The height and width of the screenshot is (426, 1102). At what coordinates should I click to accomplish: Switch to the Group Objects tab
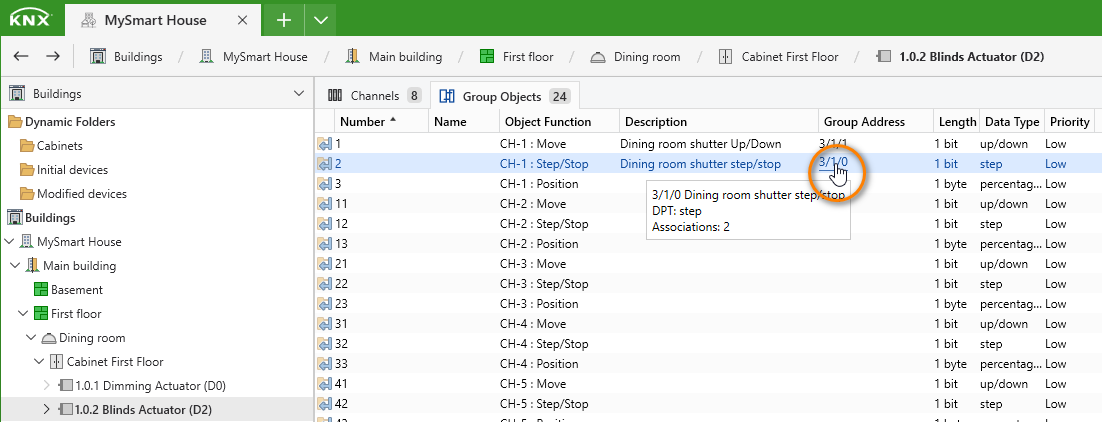pyautogui.click(x=505, y=96)
